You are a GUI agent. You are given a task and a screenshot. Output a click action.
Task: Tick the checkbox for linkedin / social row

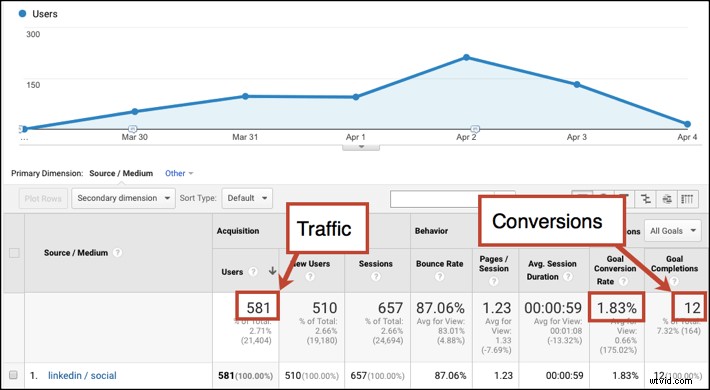[x=14, y=375]
